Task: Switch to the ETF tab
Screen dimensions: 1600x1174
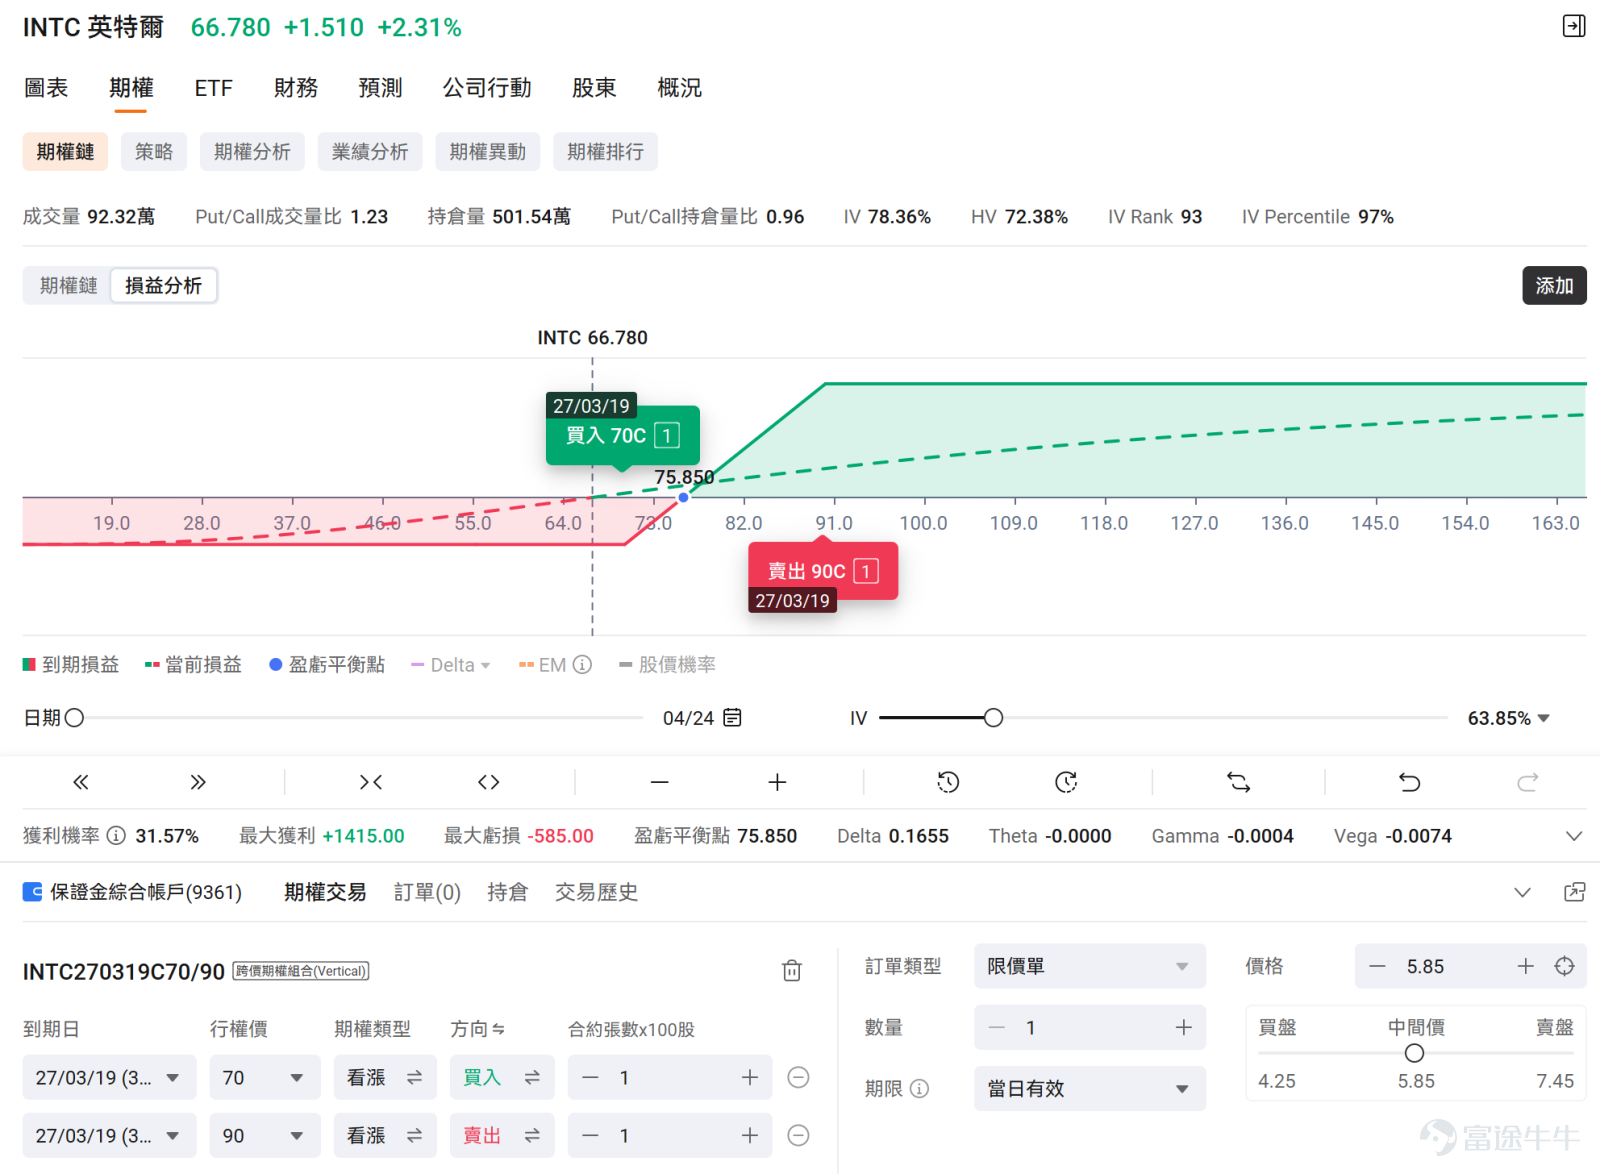Action: (213, 88)
